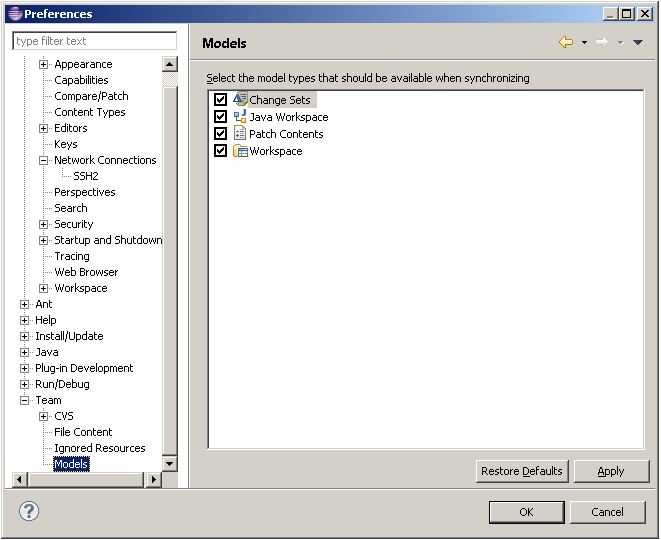The image size is (661, 540).
Task: Maximize the Preferences window
Action: [627, 14]
